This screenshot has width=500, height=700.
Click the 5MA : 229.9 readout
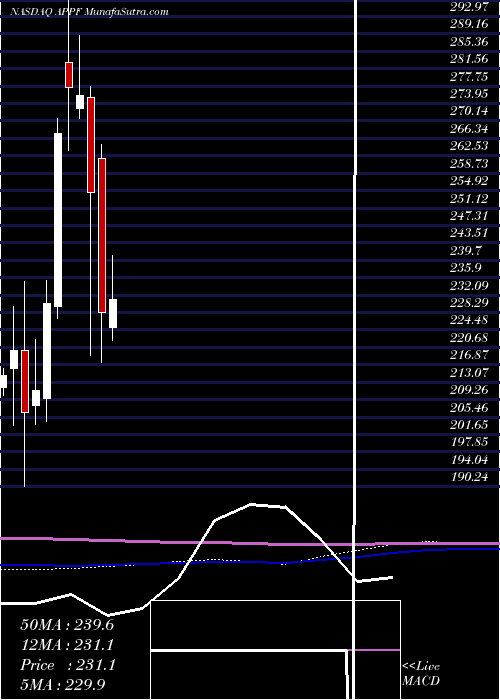pos(63,685)
